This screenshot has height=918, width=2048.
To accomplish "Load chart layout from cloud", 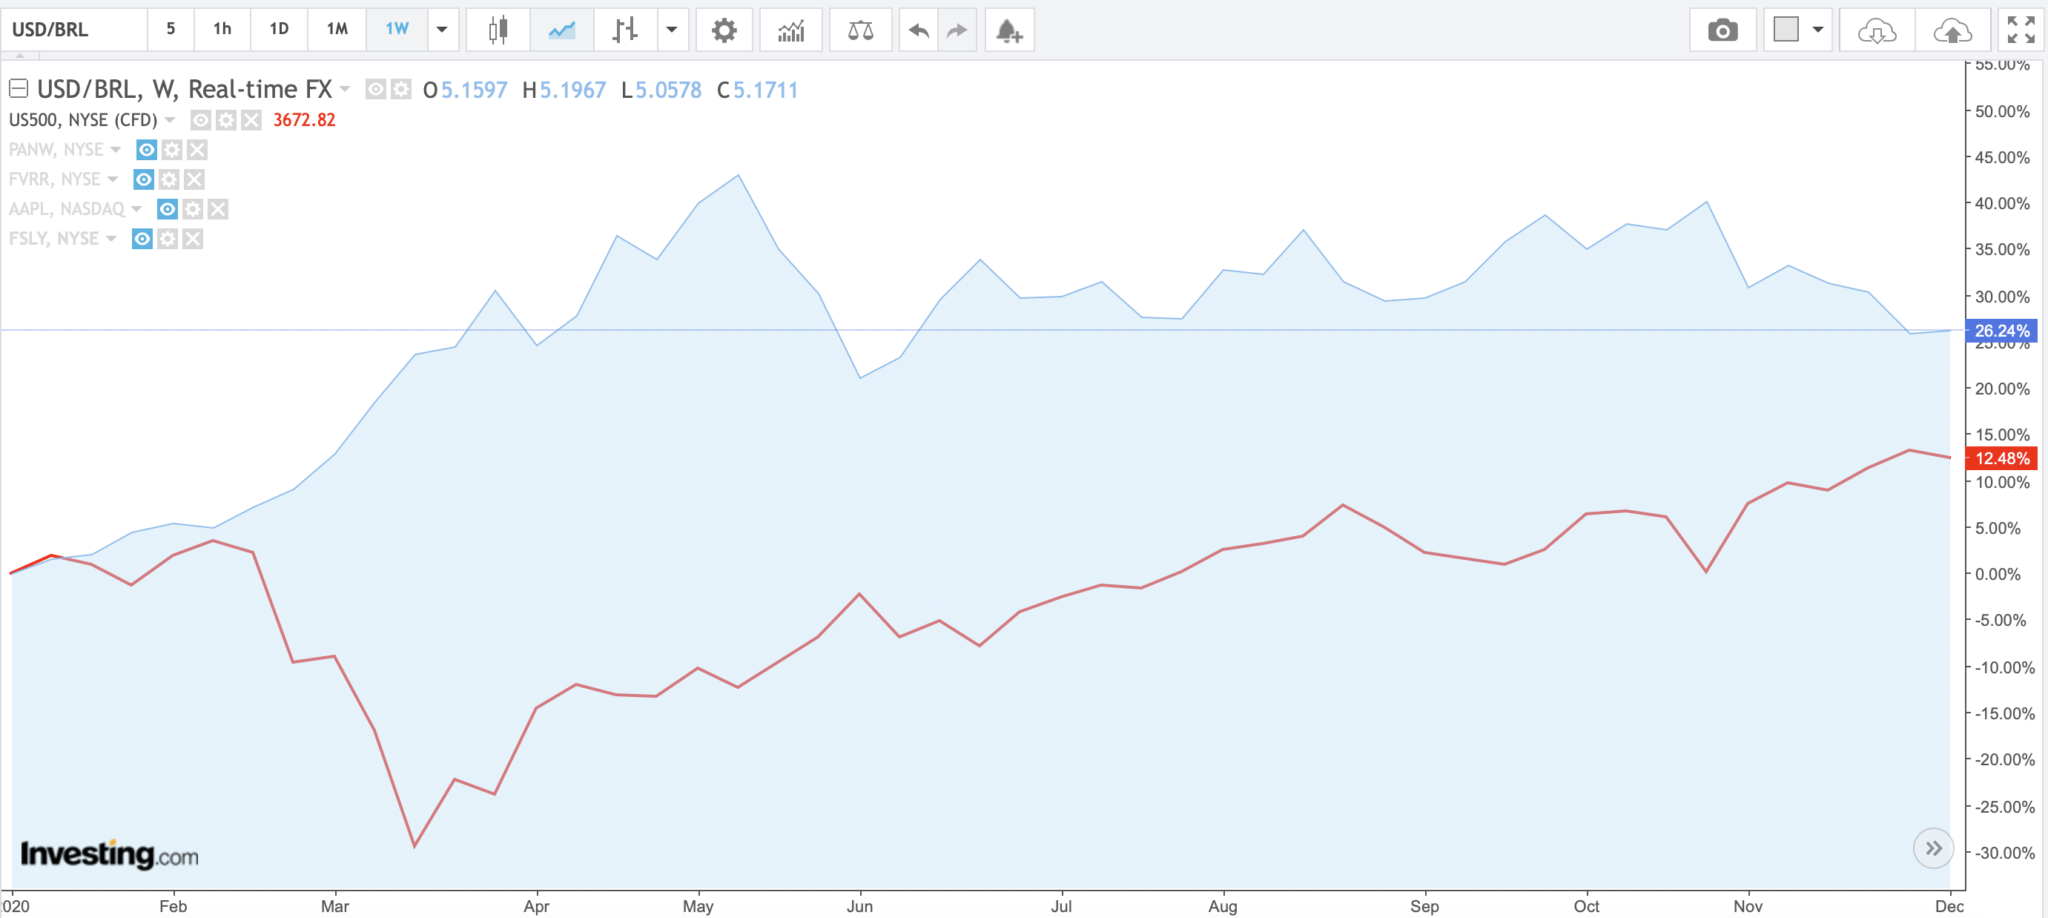I will (x=1877, y=30).
